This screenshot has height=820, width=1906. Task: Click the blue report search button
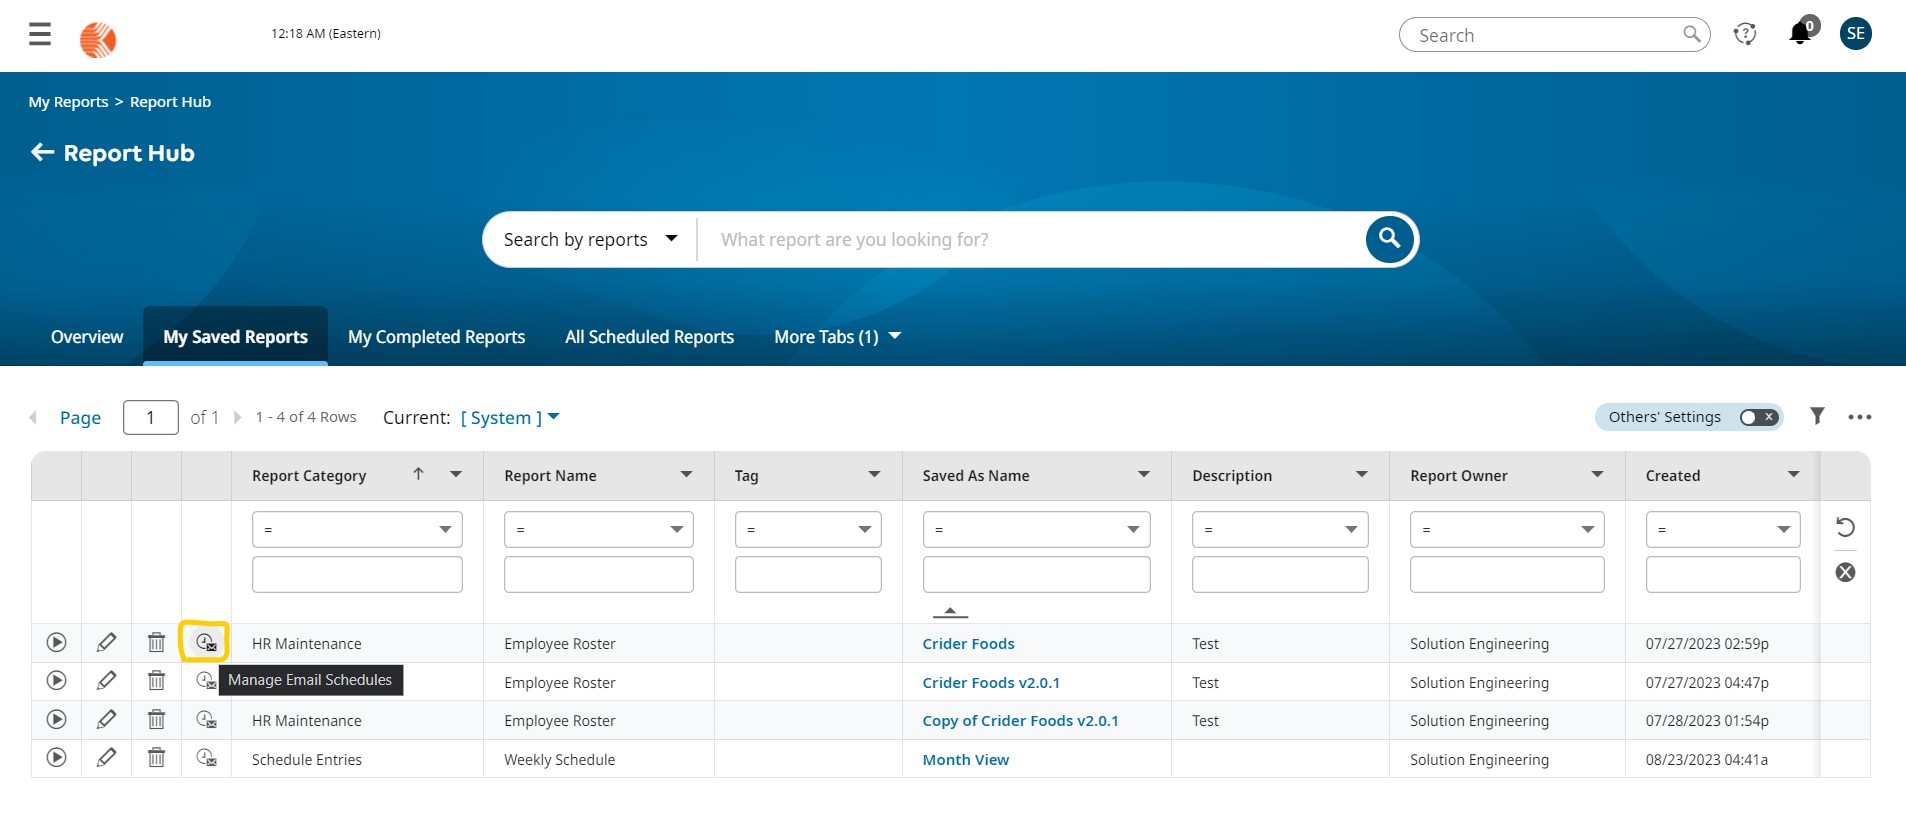[1389, 239]
